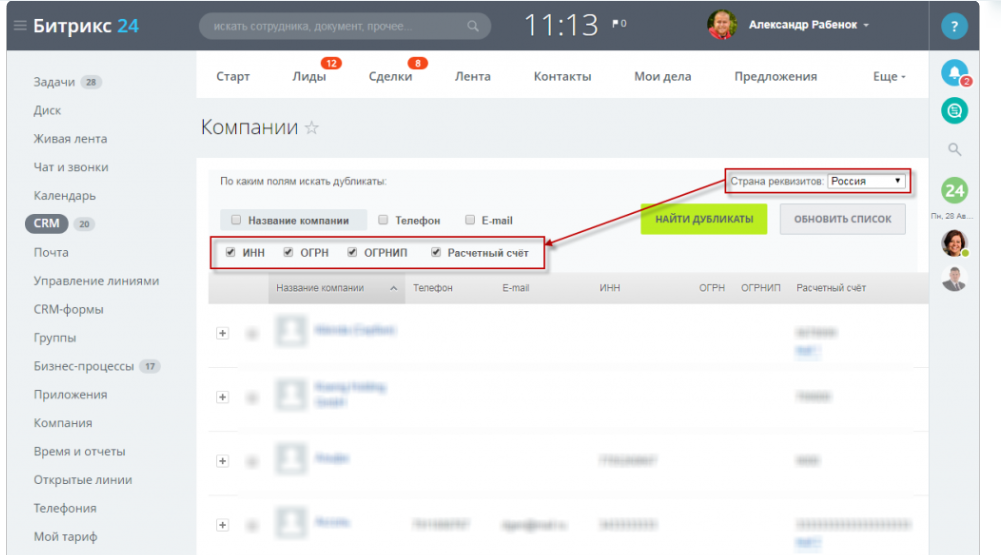Open the woman contact avatar in right panel
The height and width of the screenshot is (555, 1001).
(x=954, y=243)
